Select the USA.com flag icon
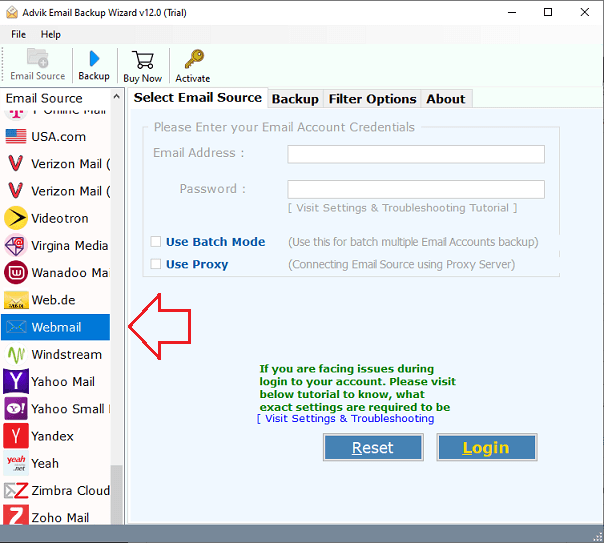The height and width of the screenshot is (543, 604). pyautogui.click(x=16, y=137)
